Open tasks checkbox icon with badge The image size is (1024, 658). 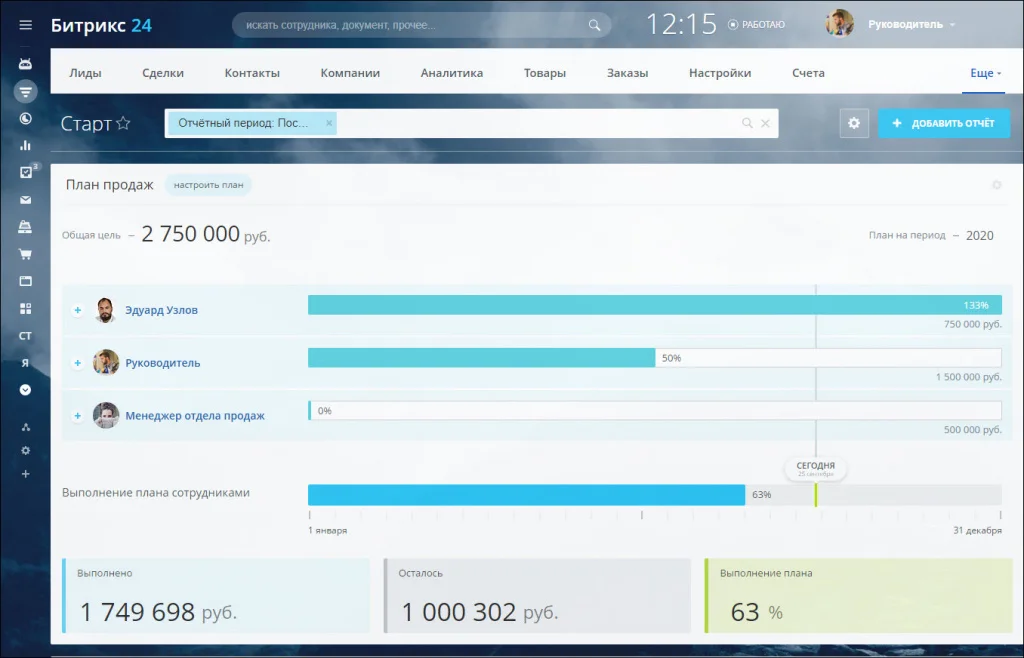(x=26, y=172)
